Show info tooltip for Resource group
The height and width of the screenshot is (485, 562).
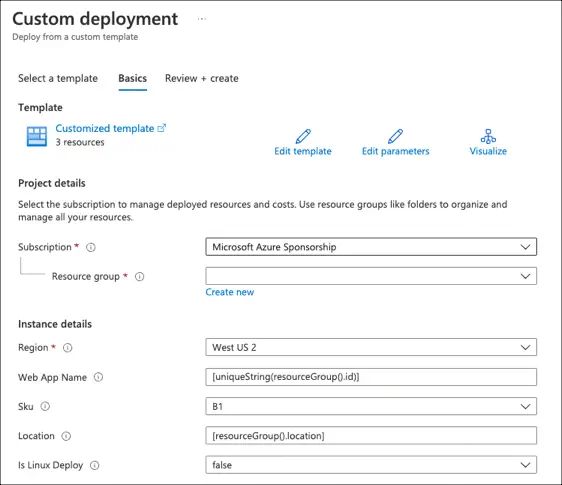pos(139,277)
